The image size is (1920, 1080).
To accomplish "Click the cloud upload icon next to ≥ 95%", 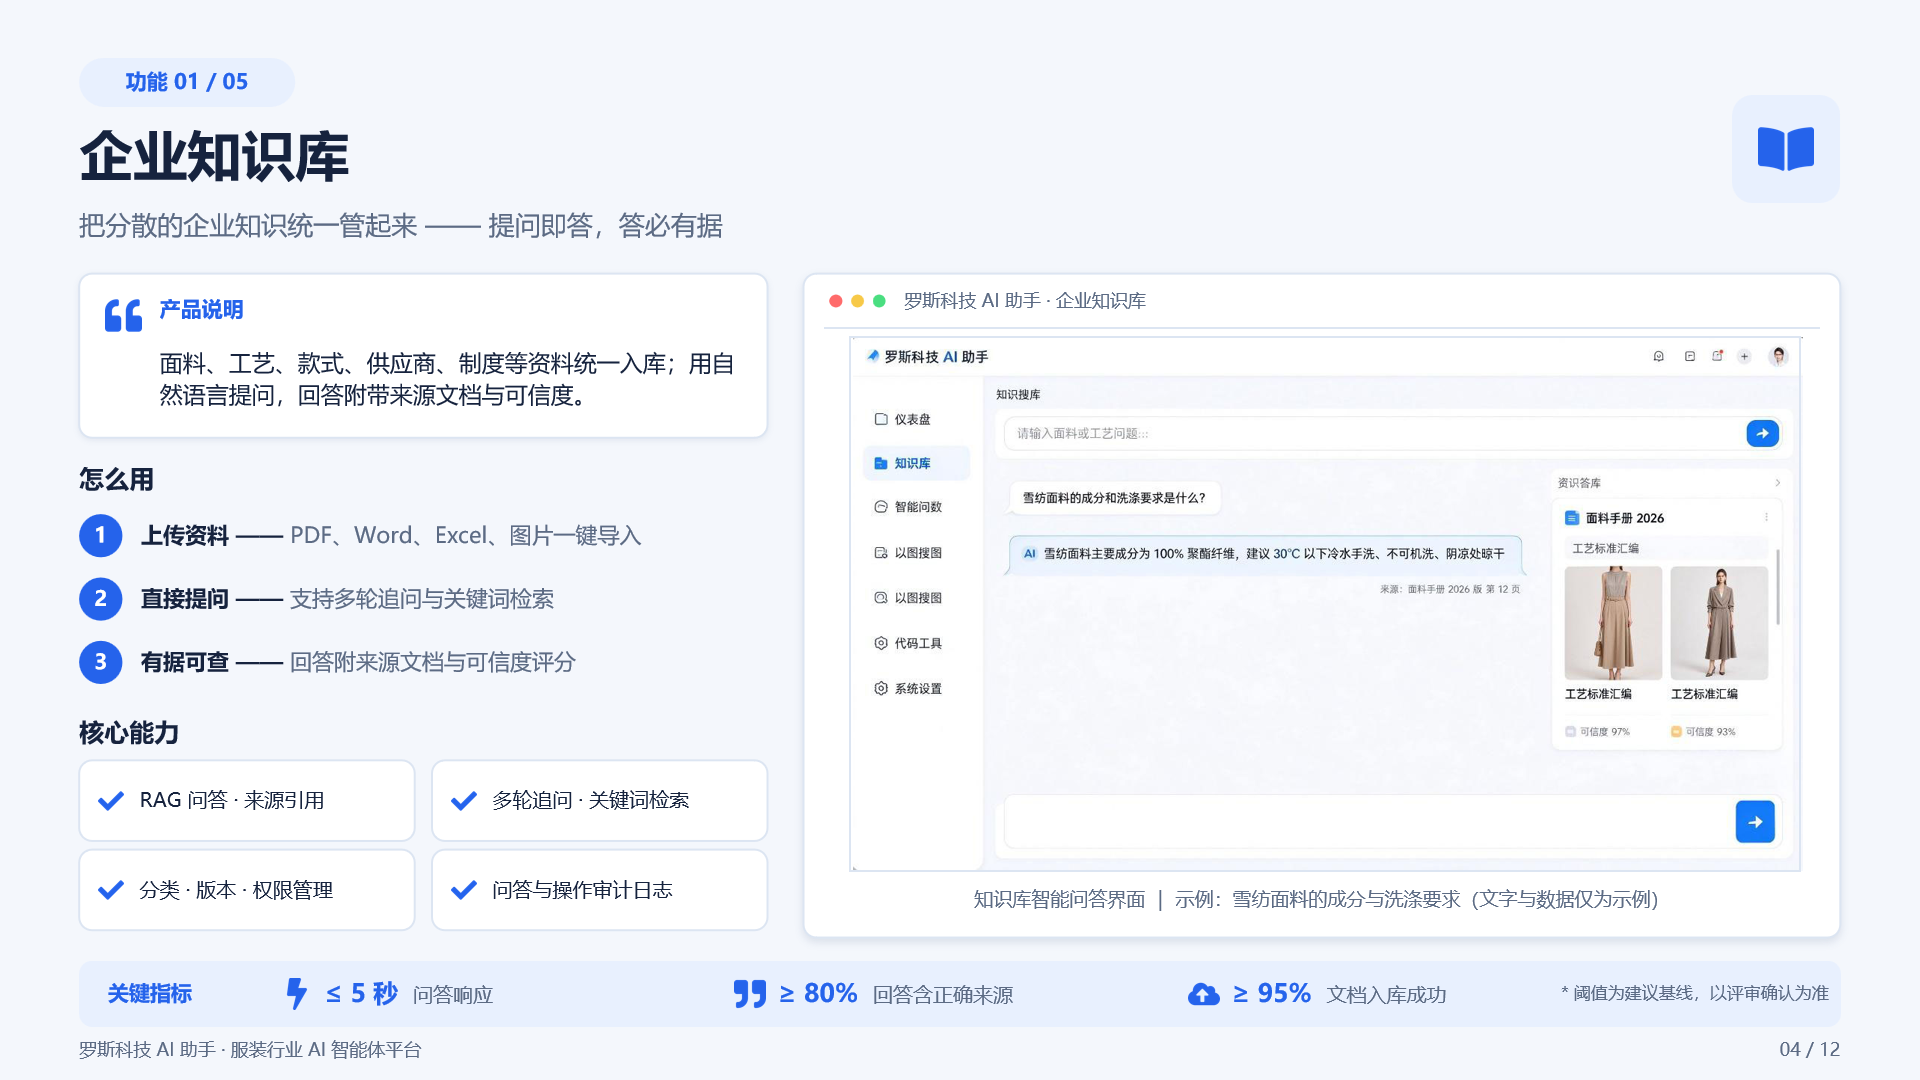I will click(1204, 994).
